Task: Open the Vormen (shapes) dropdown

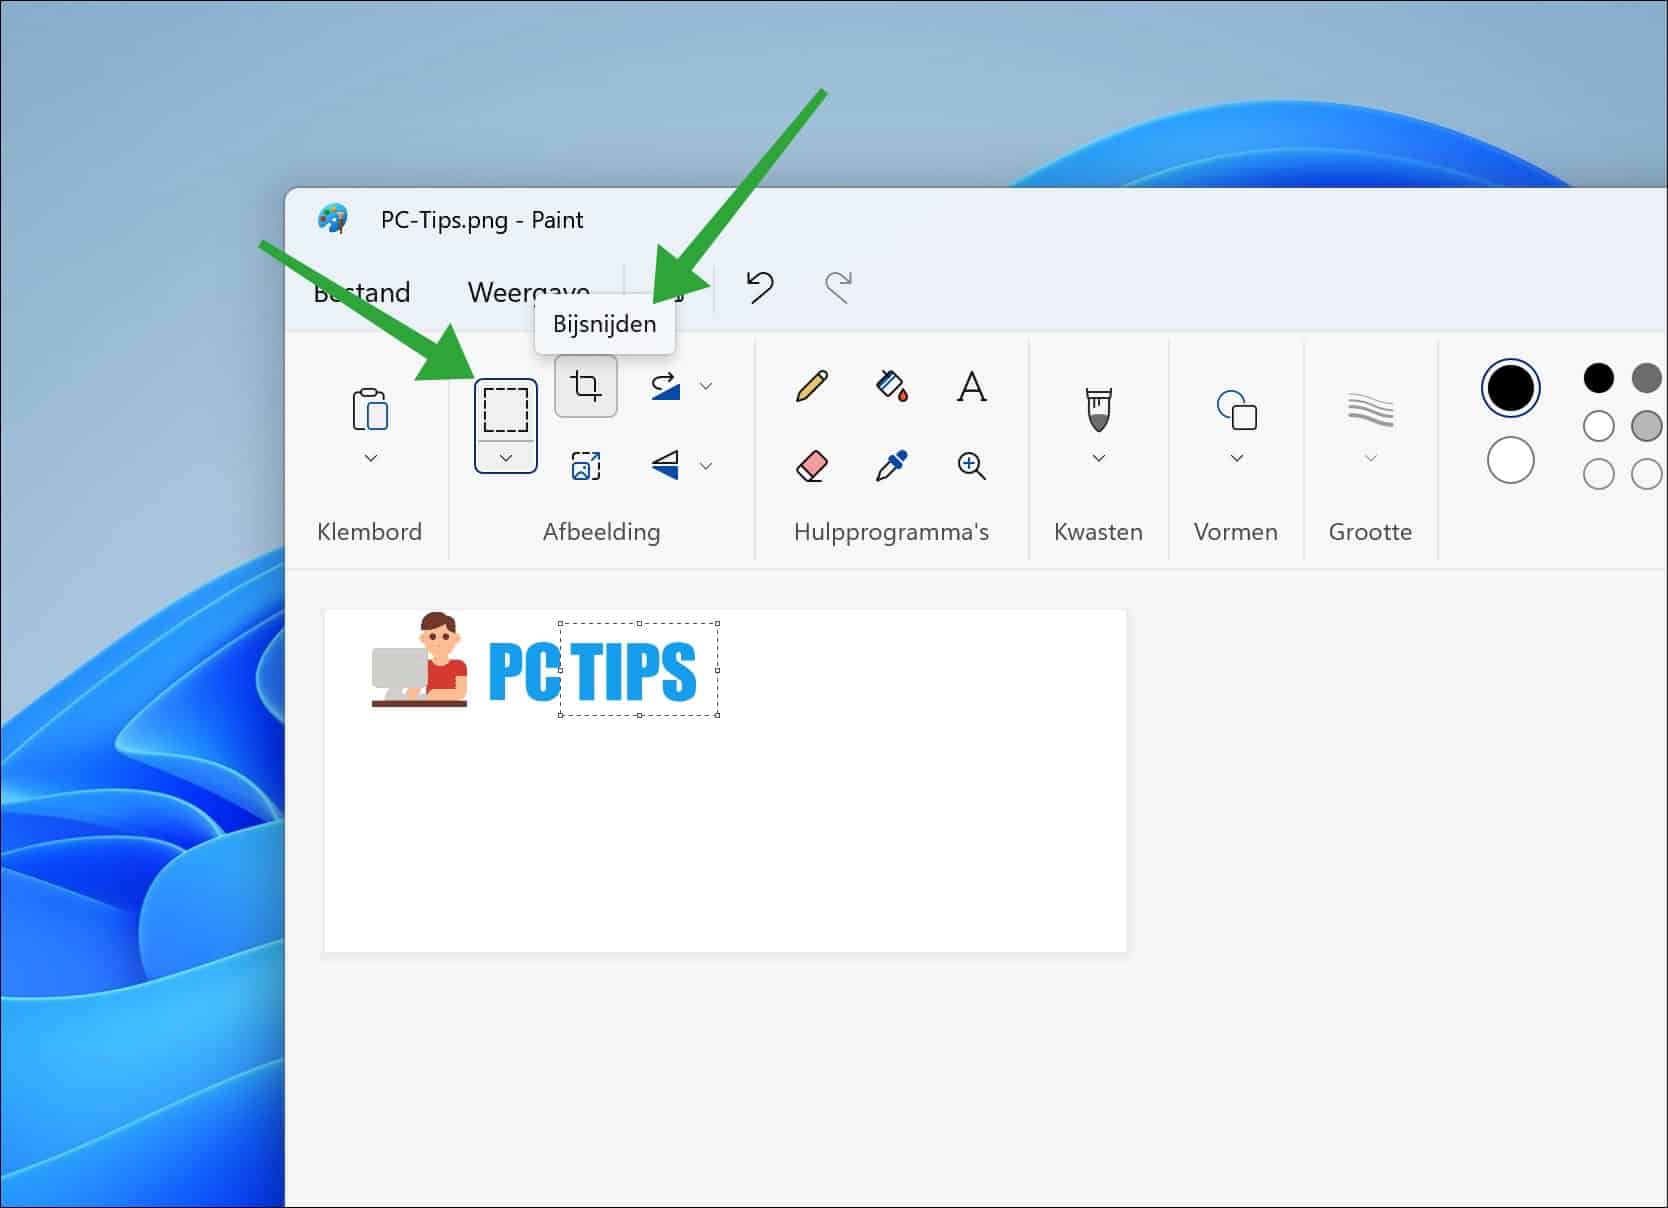Action: pos(1235,458)
